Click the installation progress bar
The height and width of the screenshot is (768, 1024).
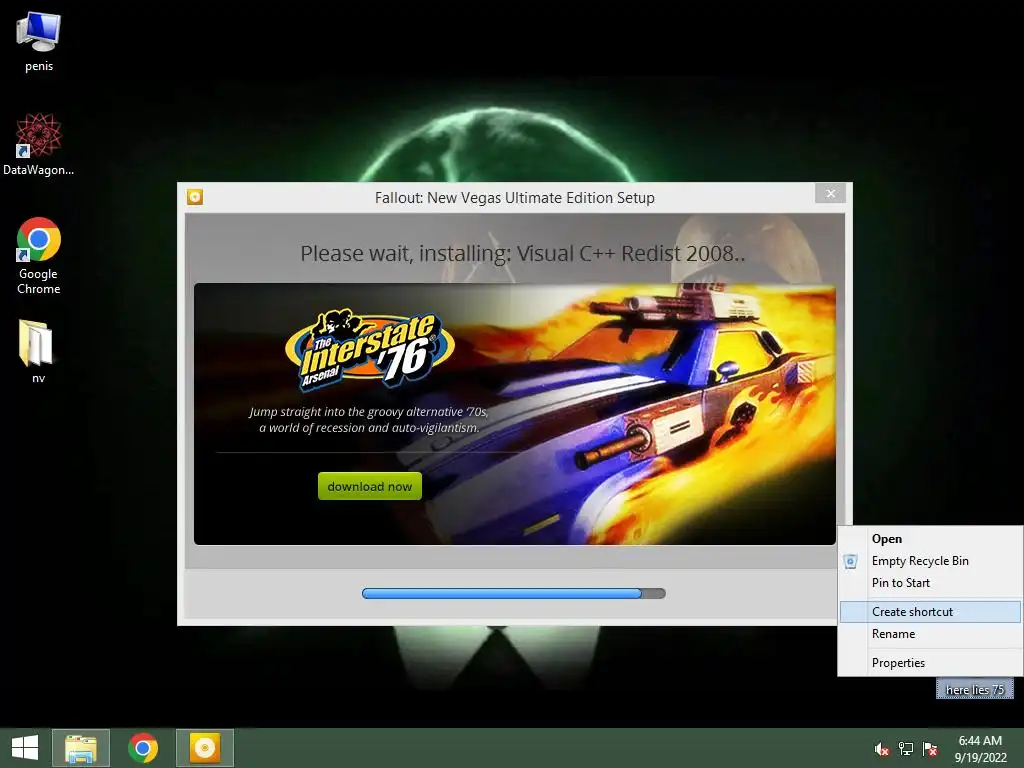(x=514, y=594)
